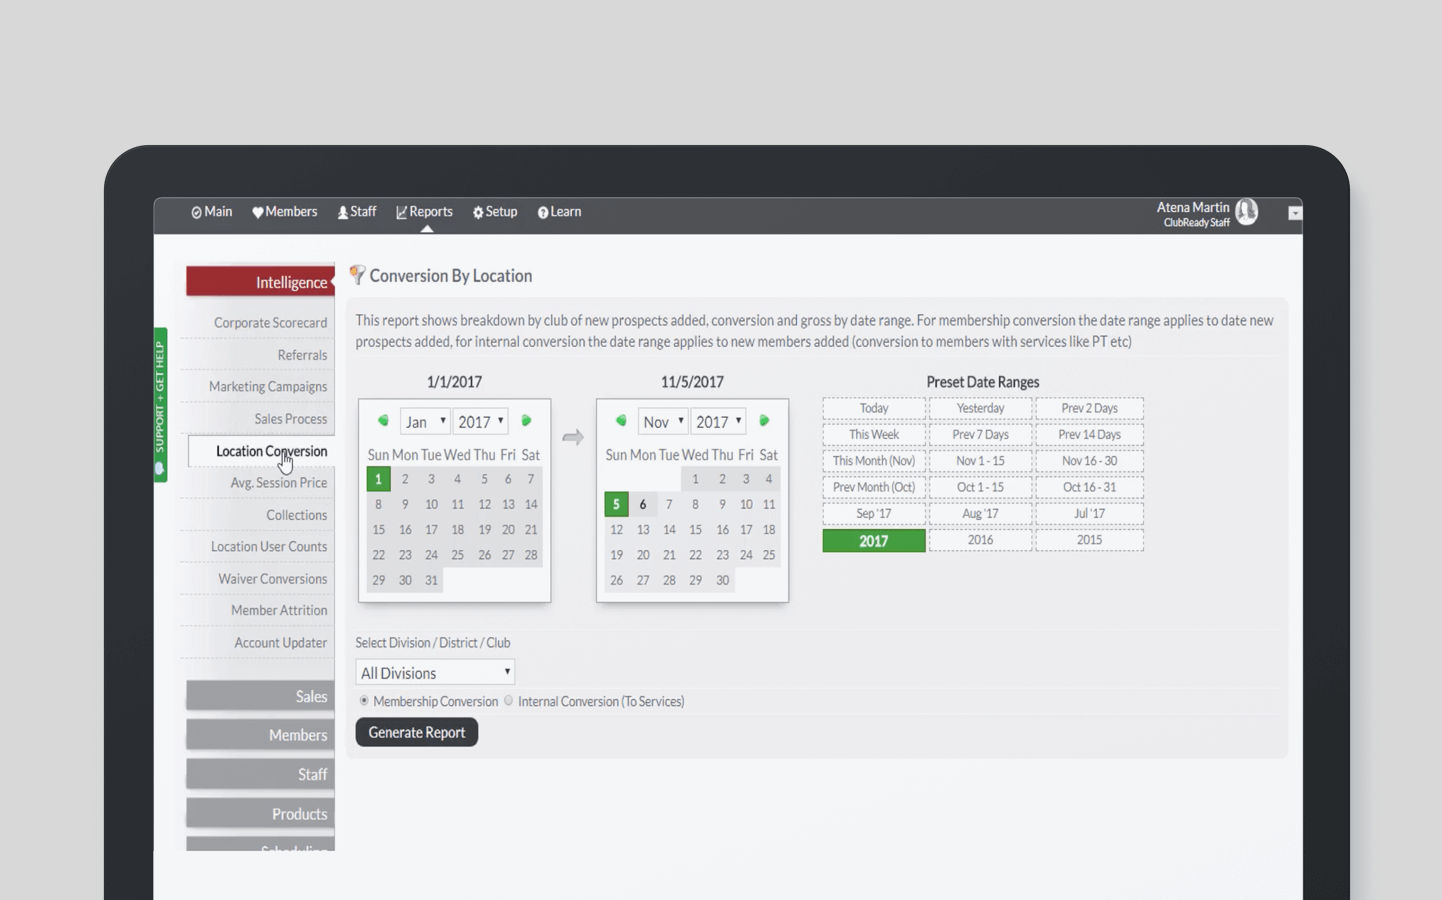
Task: Open the Support + Get Help side tab
Action: (160, 405)
